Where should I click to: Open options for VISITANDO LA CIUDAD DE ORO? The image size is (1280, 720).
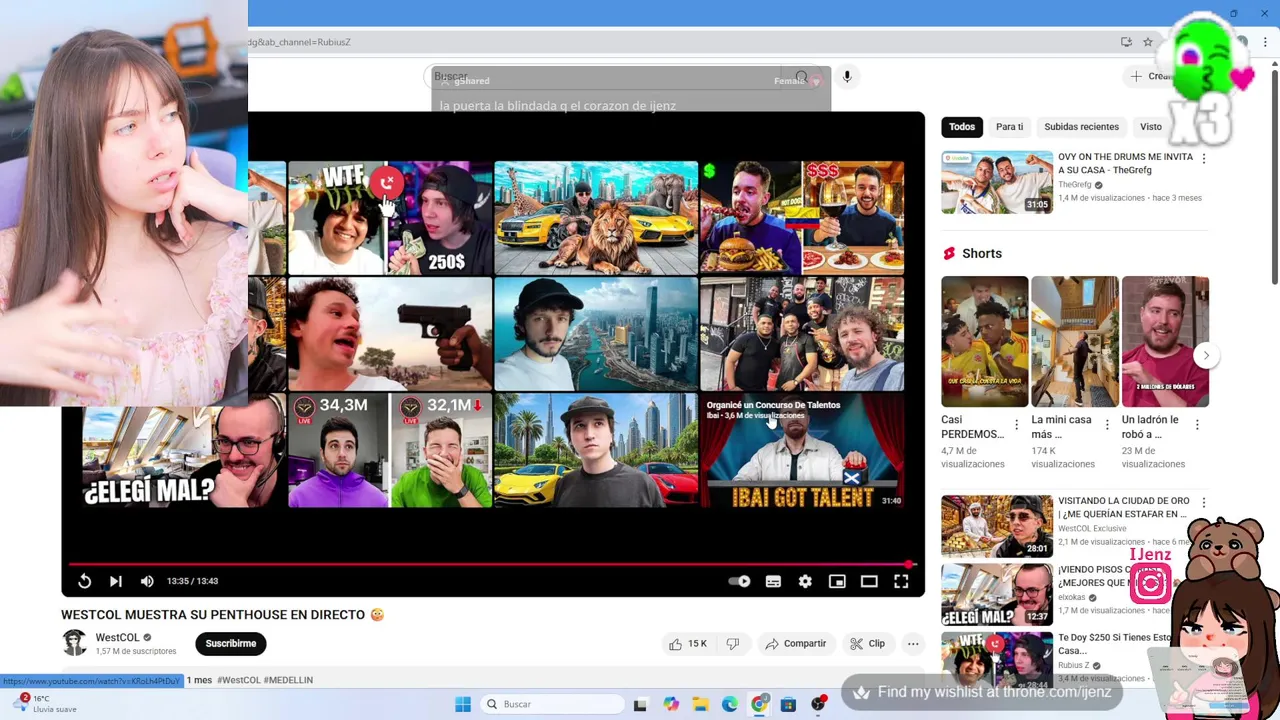pos(1203,503)
